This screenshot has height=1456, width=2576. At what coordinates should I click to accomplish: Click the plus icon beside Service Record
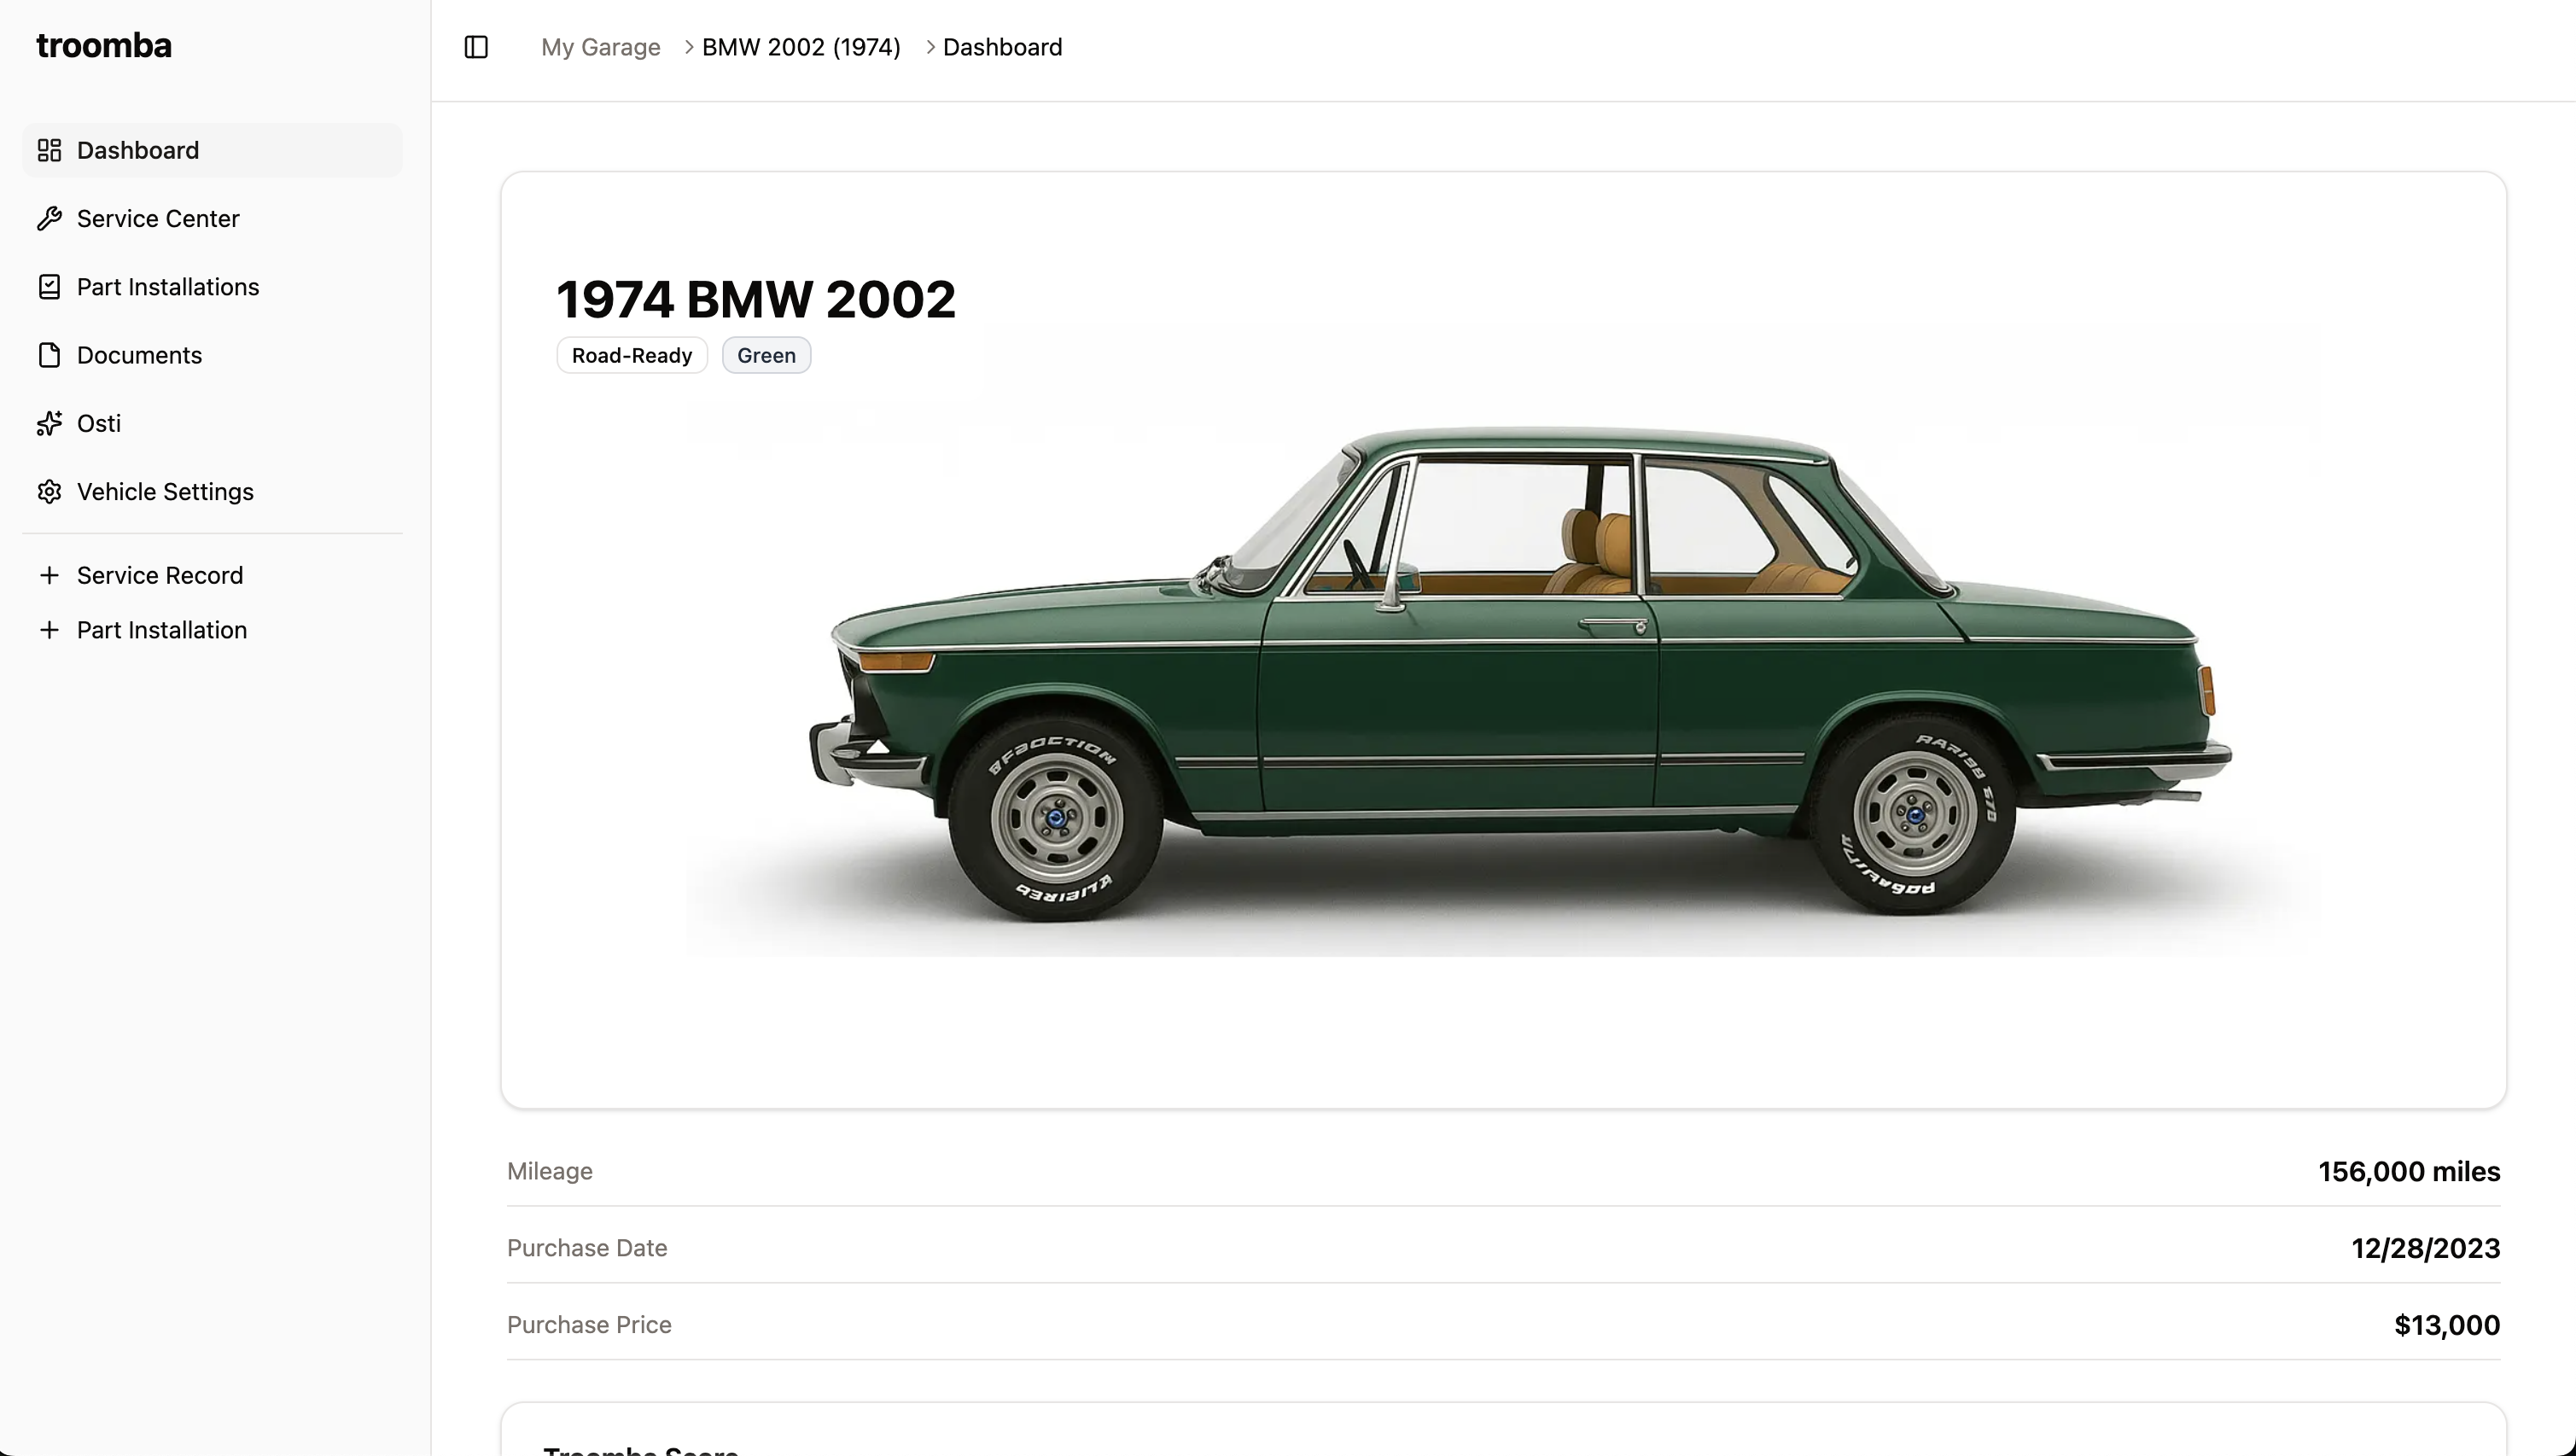(49, 575)
